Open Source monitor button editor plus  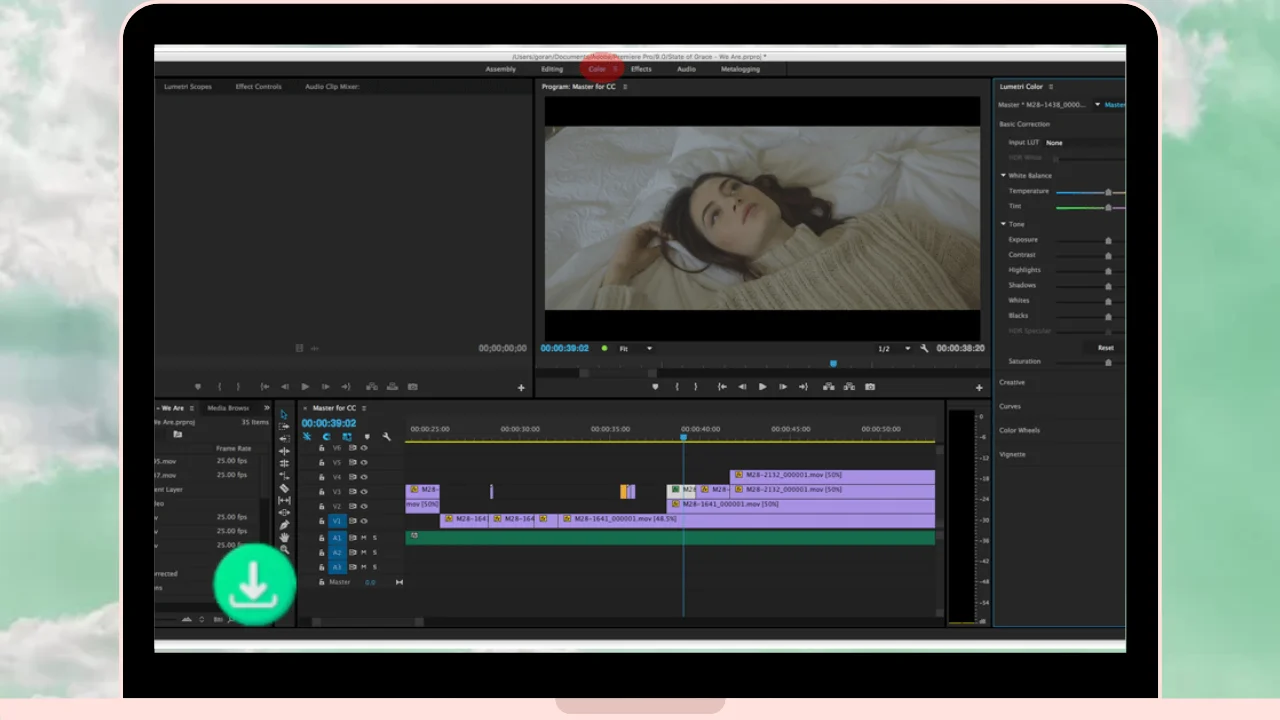point(521,388)
